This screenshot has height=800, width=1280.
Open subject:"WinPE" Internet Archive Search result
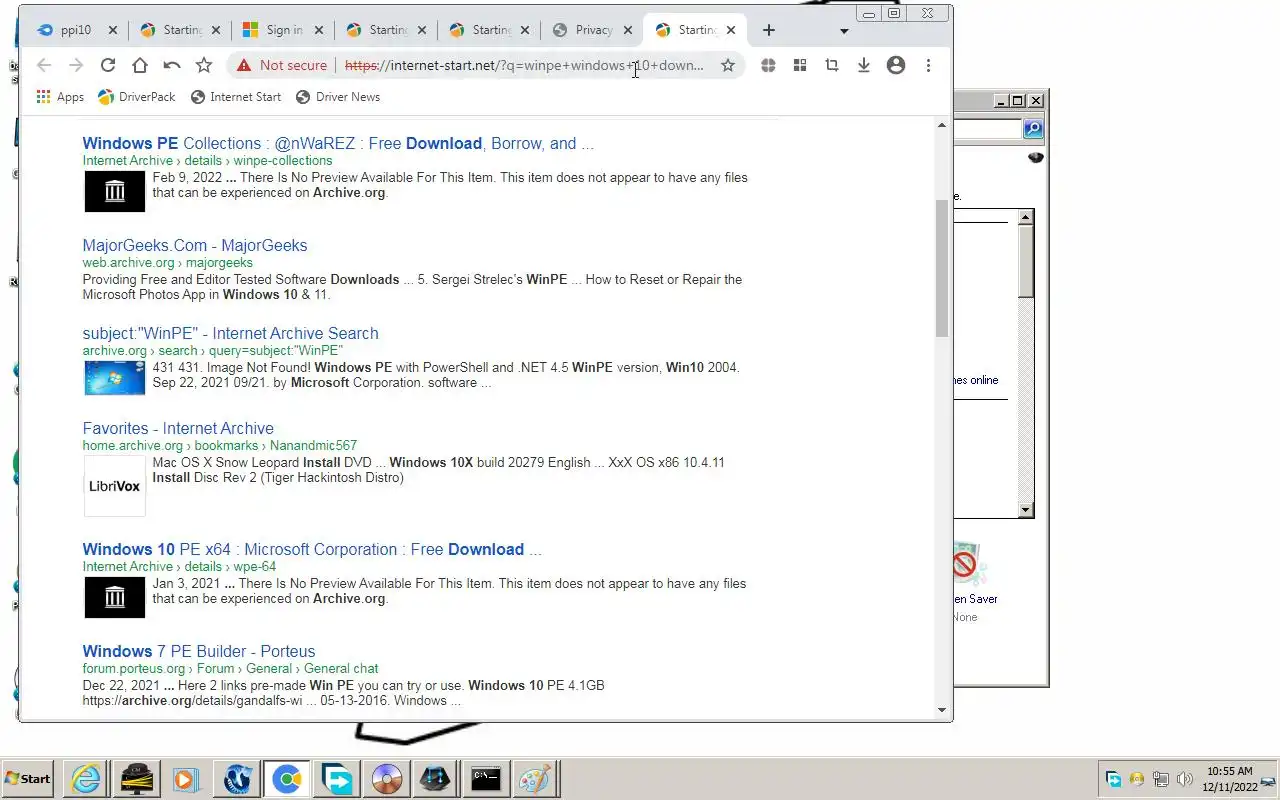coord(230,333)
